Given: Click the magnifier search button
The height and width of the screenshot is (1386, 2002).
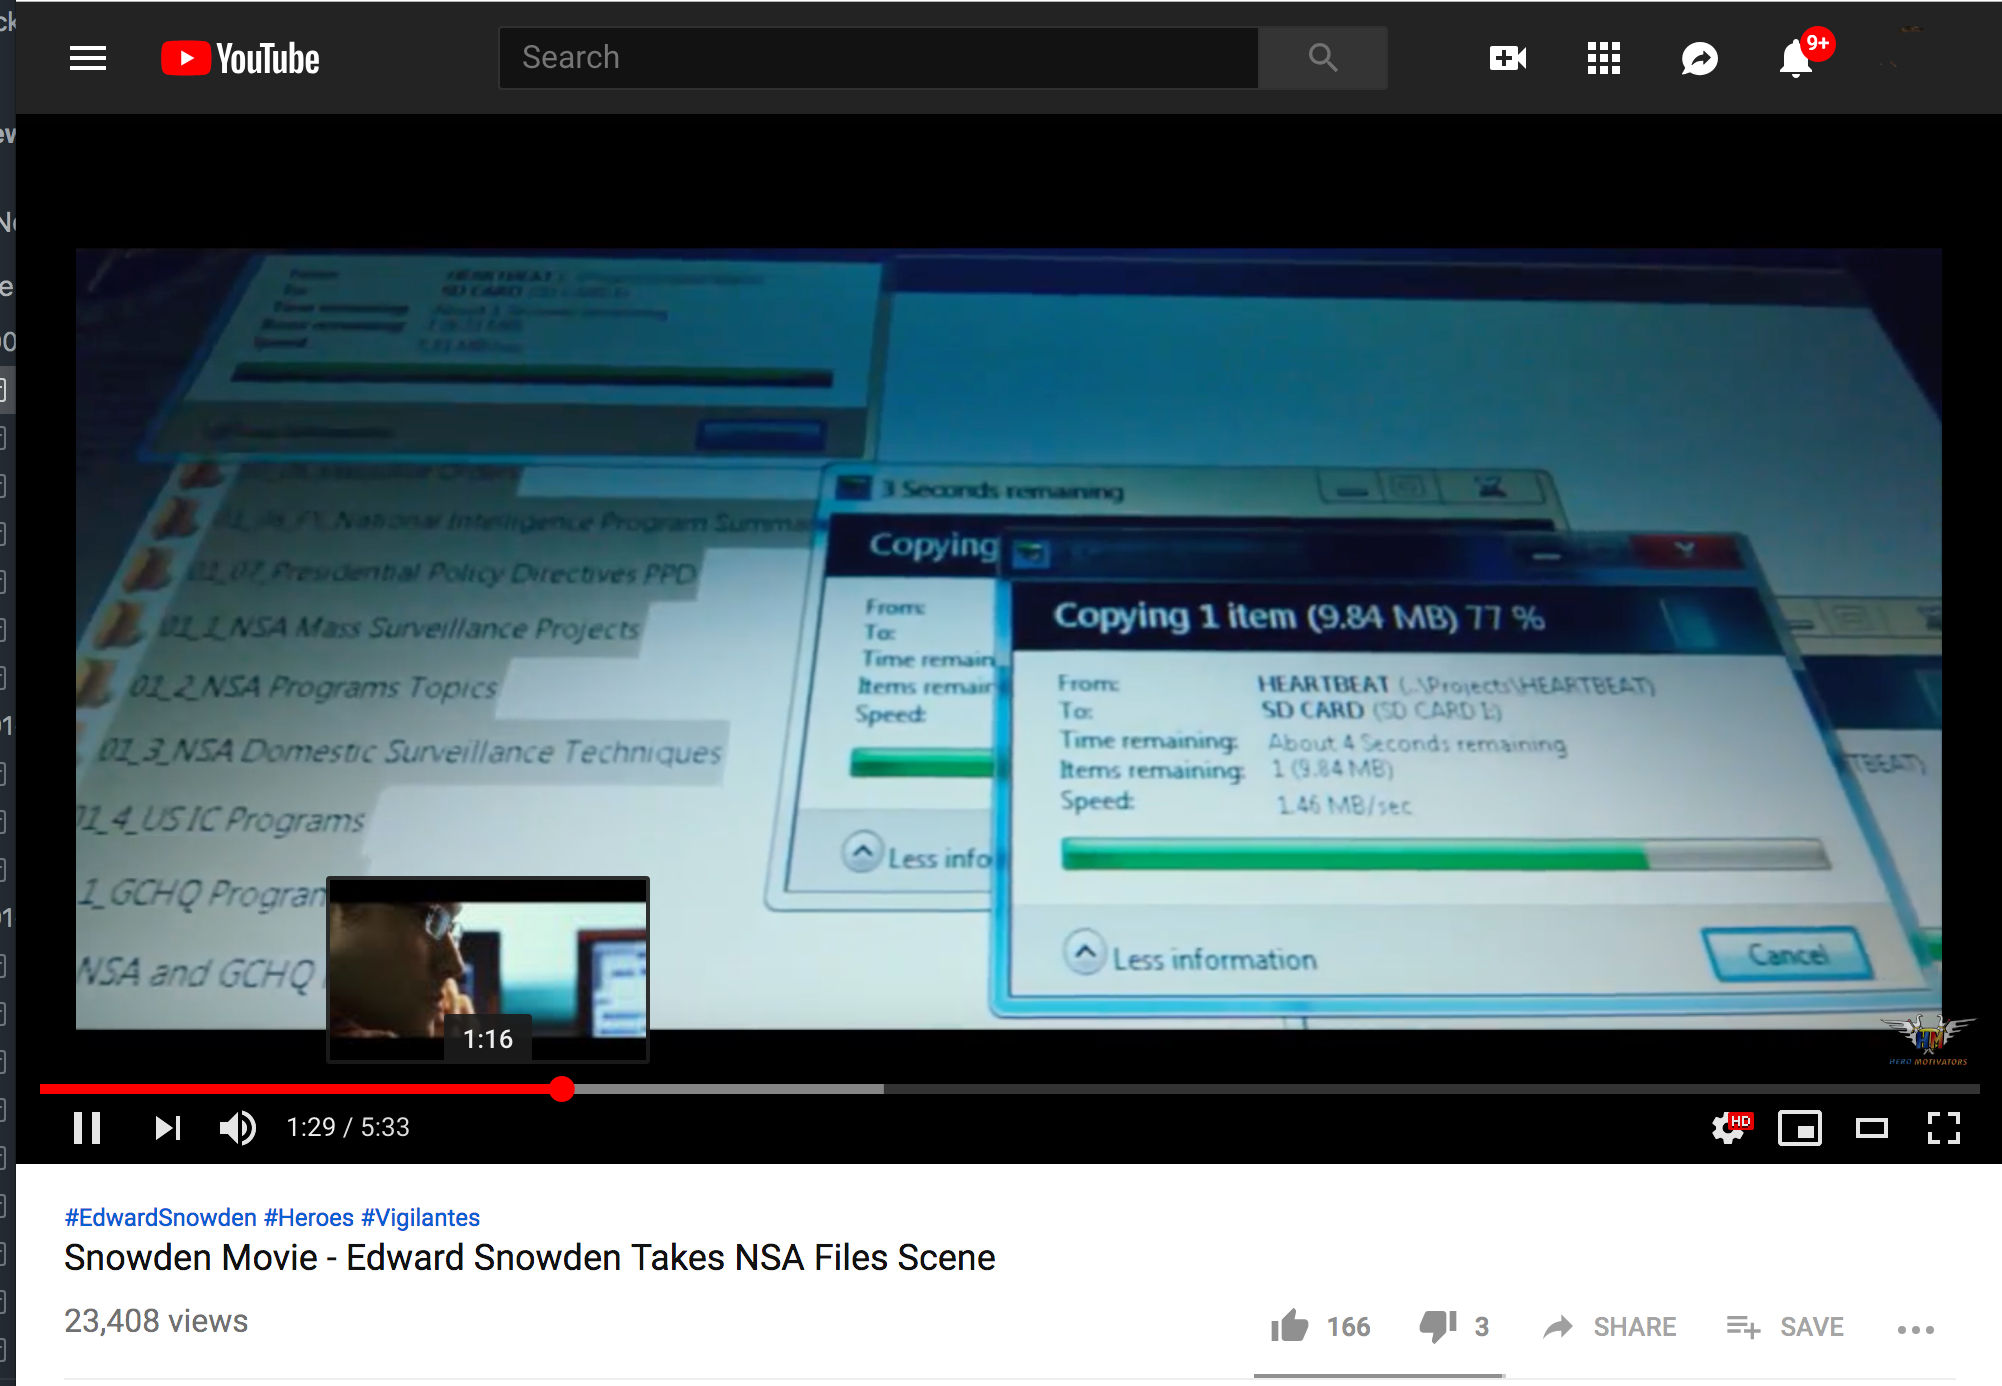Looking at the screenshot, I should 1322,58.
